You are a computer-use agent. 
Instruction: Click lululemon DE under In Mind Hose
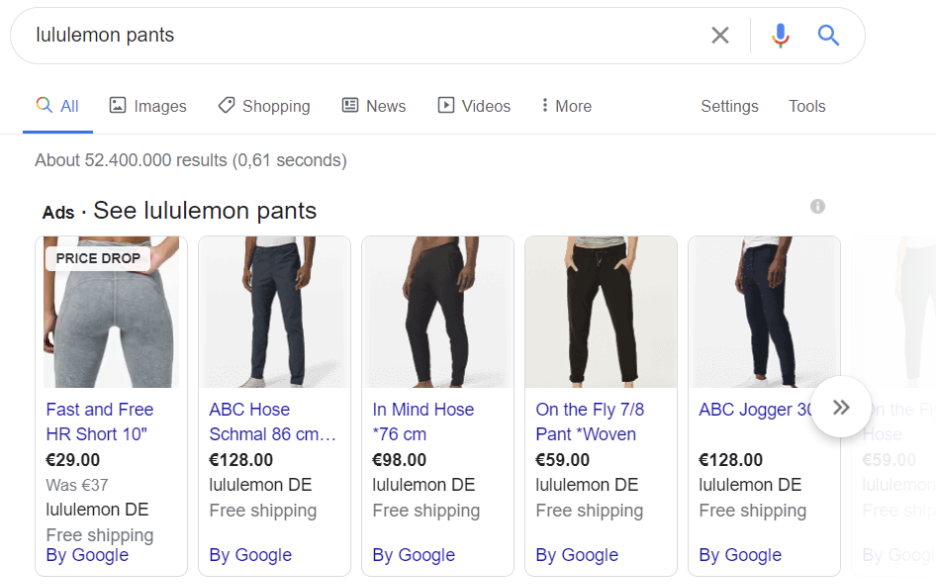[424, 485]
